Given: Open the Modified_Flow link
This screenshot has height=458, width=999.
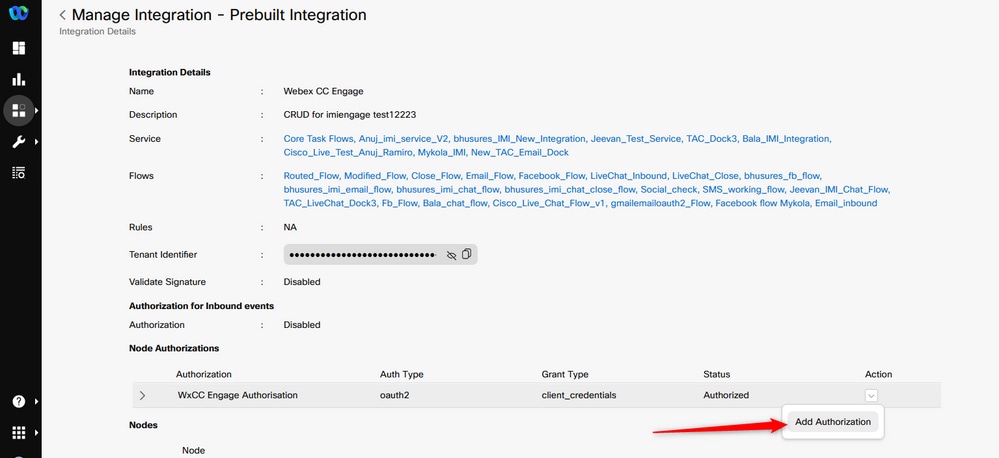Looking at the screenshot, I should point(375,175).
